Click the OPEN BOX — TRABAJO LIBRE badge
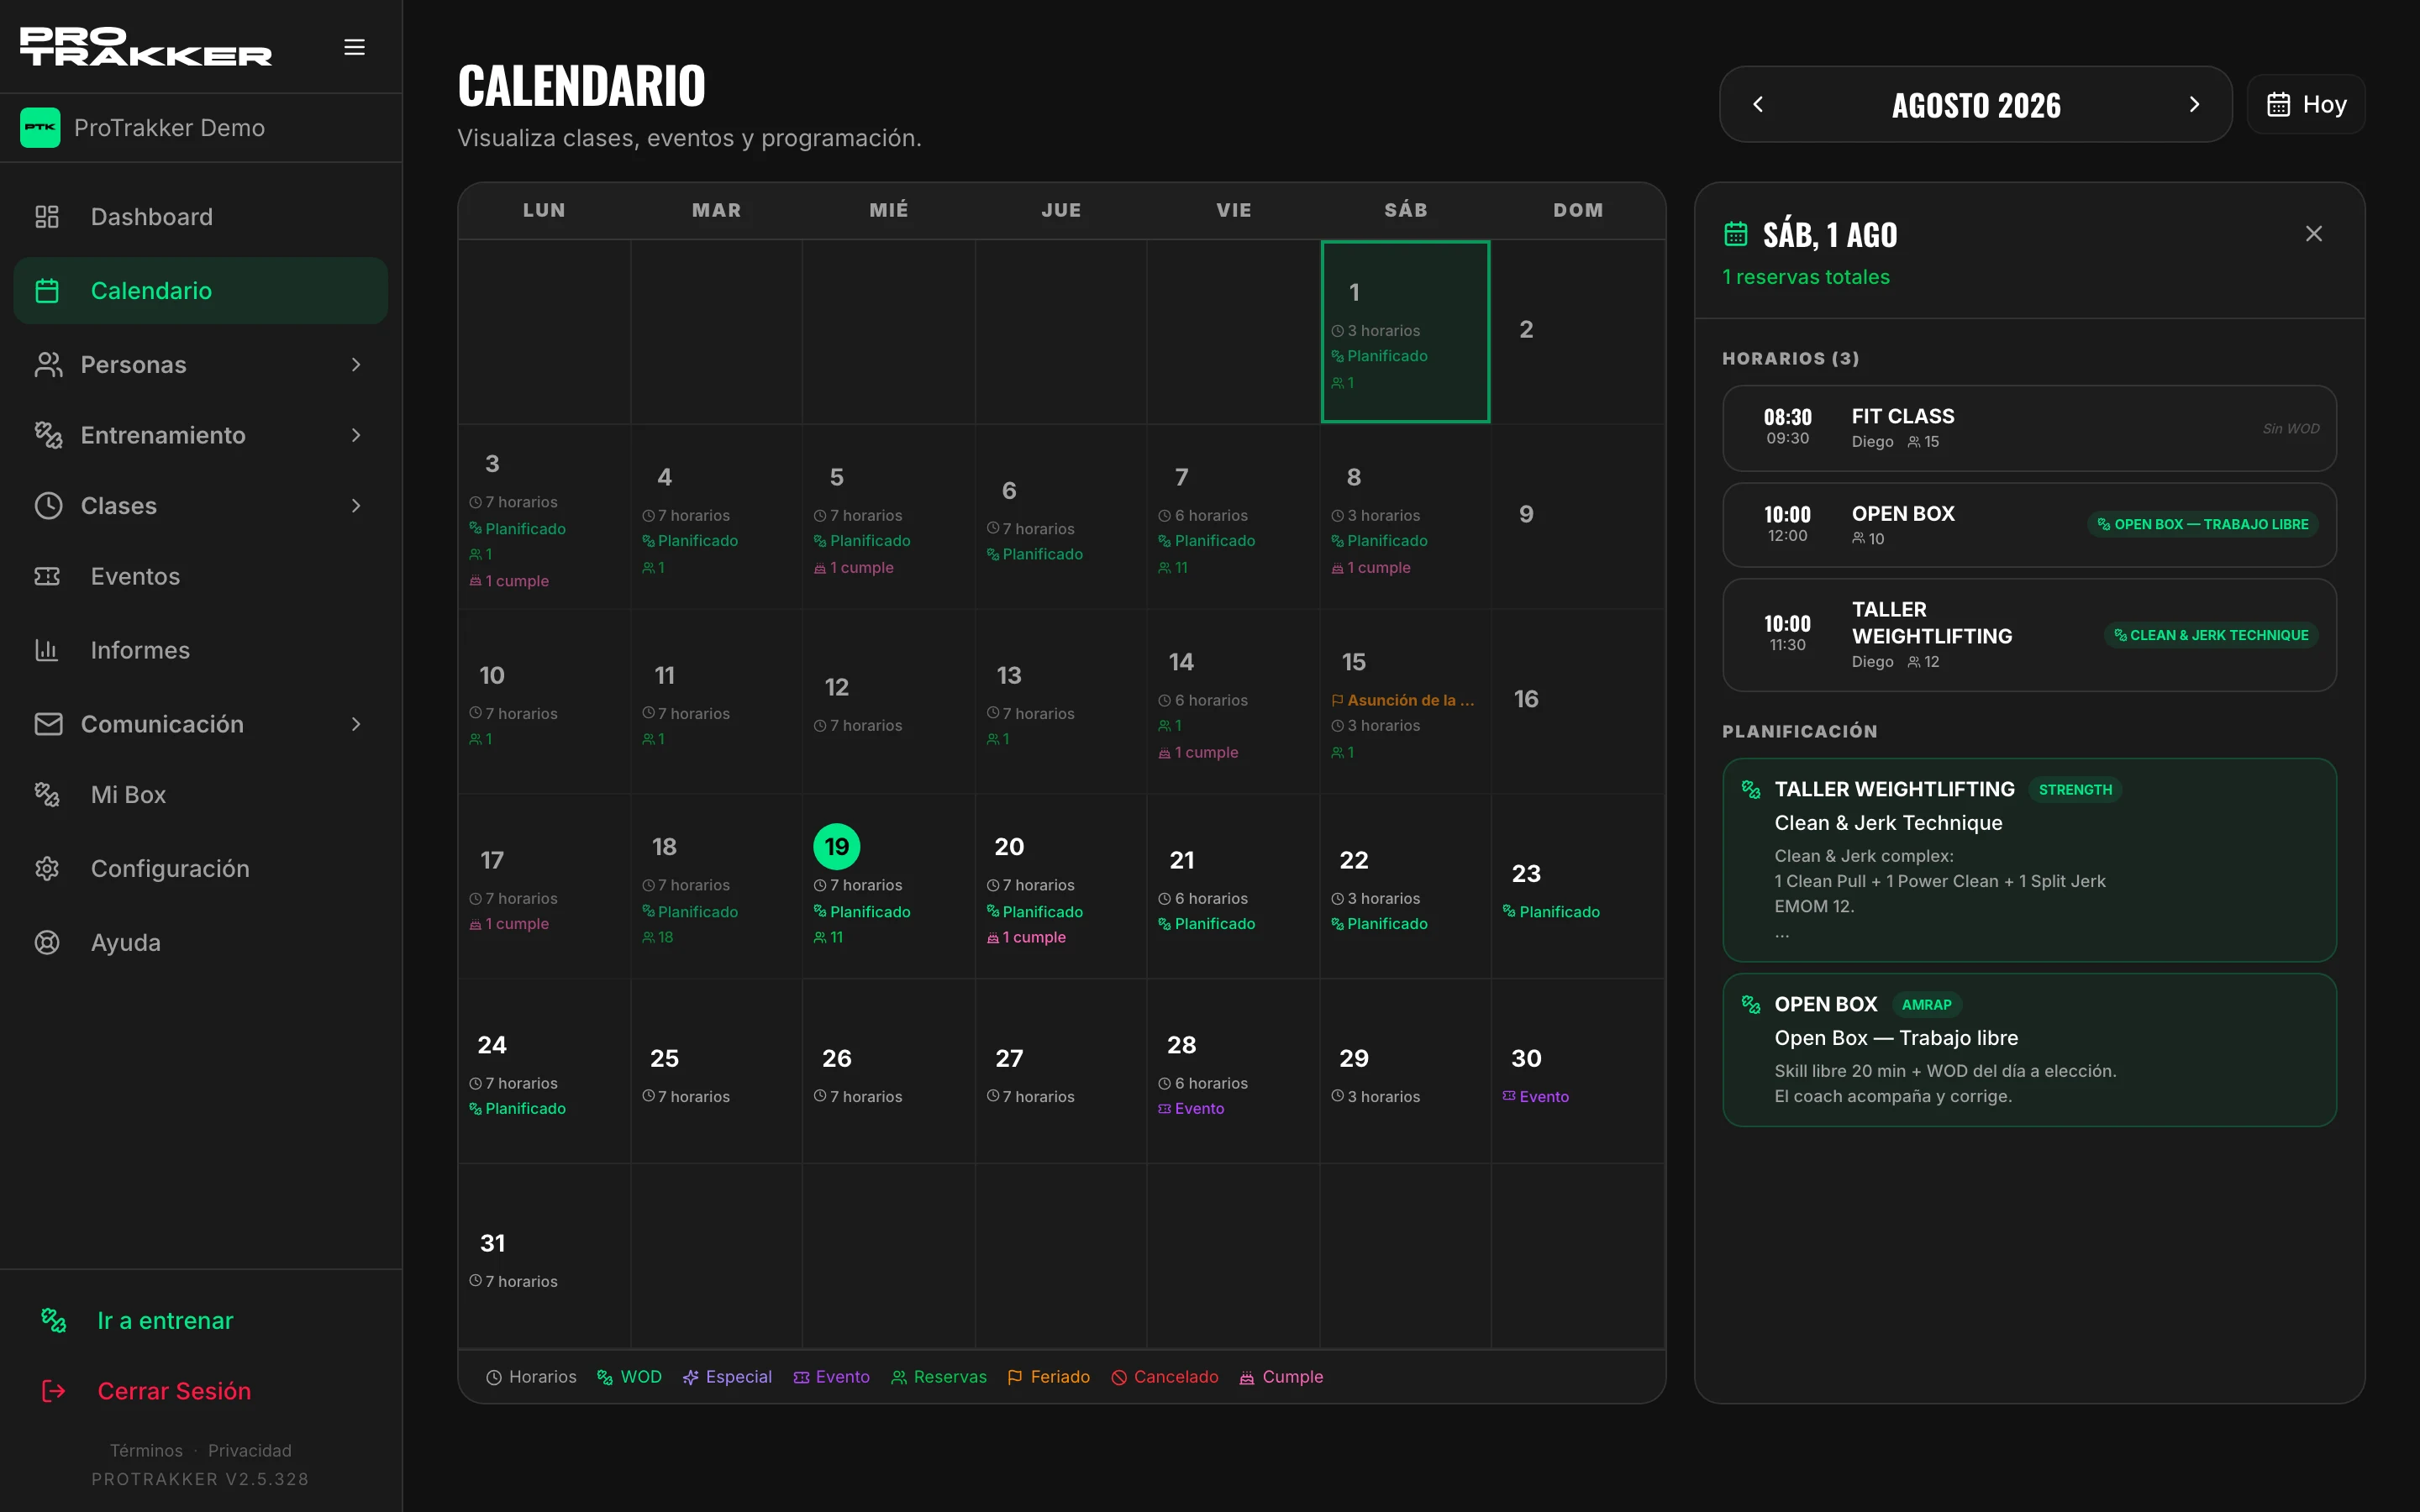This screenshot has width=2420, height=1512. tap(2203, 524)
